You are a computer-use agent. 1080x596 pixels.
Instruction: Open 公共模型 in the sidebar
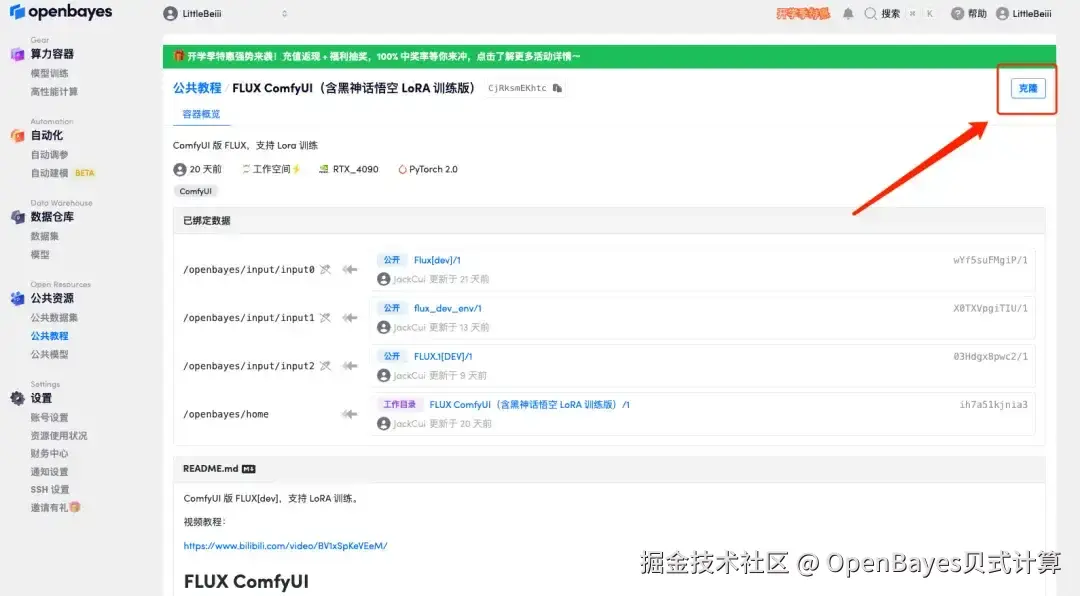49,354
